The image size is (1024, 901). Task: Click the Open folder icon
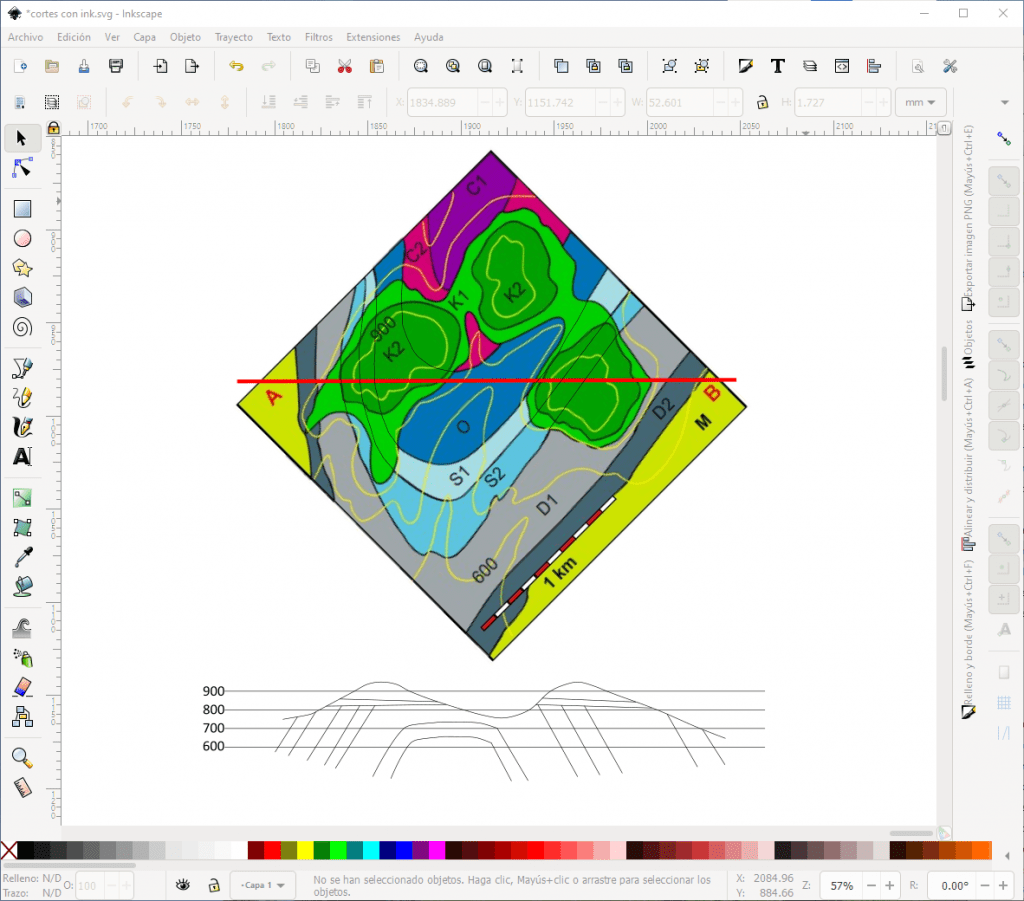coord(52,66)
